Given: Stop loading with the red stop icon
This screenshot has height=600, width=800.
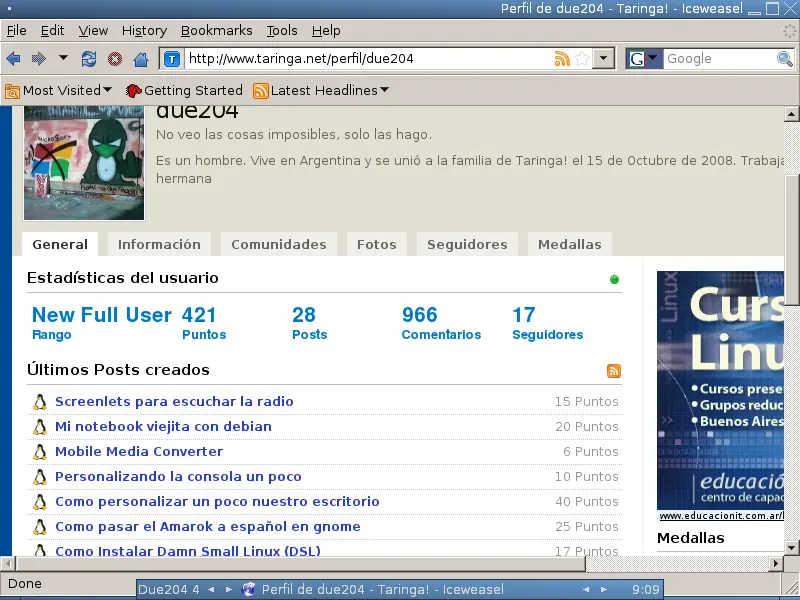Looking at the screenshot, I should point(115,59).
